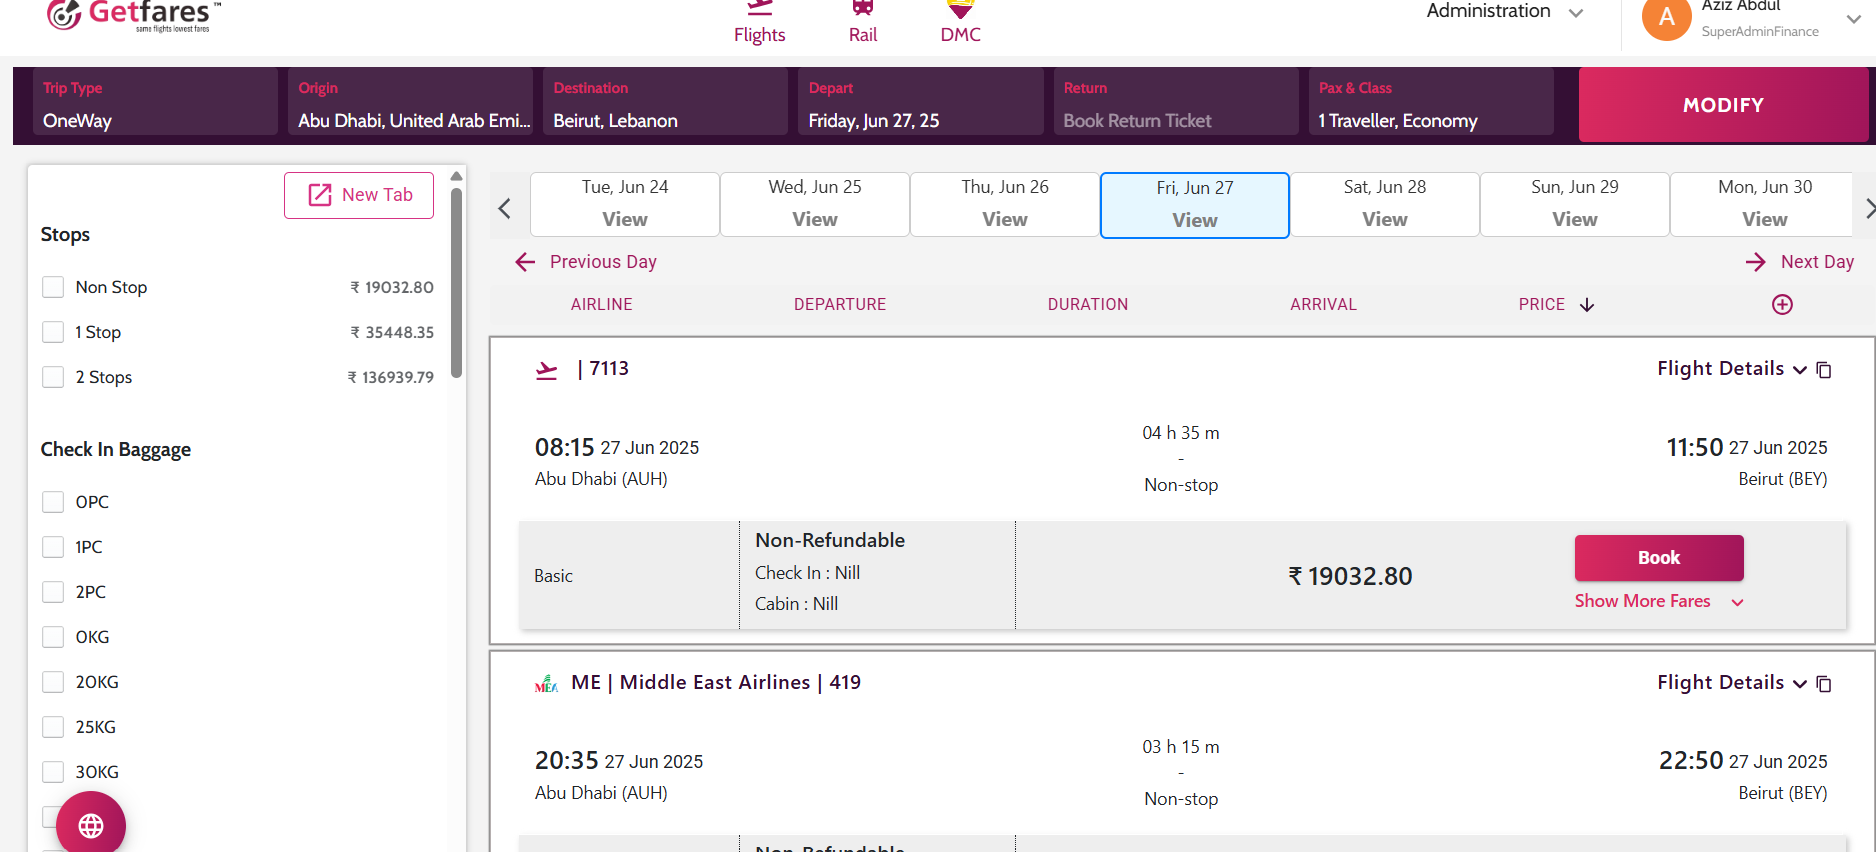Click the user avatar icon
The width and height of the screenshot is (1876, 852).
1666,17
